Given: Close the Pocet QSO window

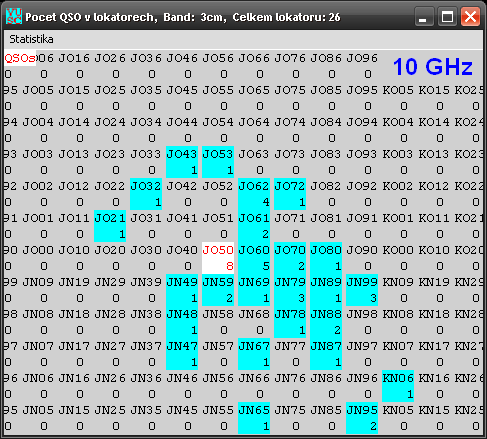Looking at the screenshot, I should click(x=470, y=16).
